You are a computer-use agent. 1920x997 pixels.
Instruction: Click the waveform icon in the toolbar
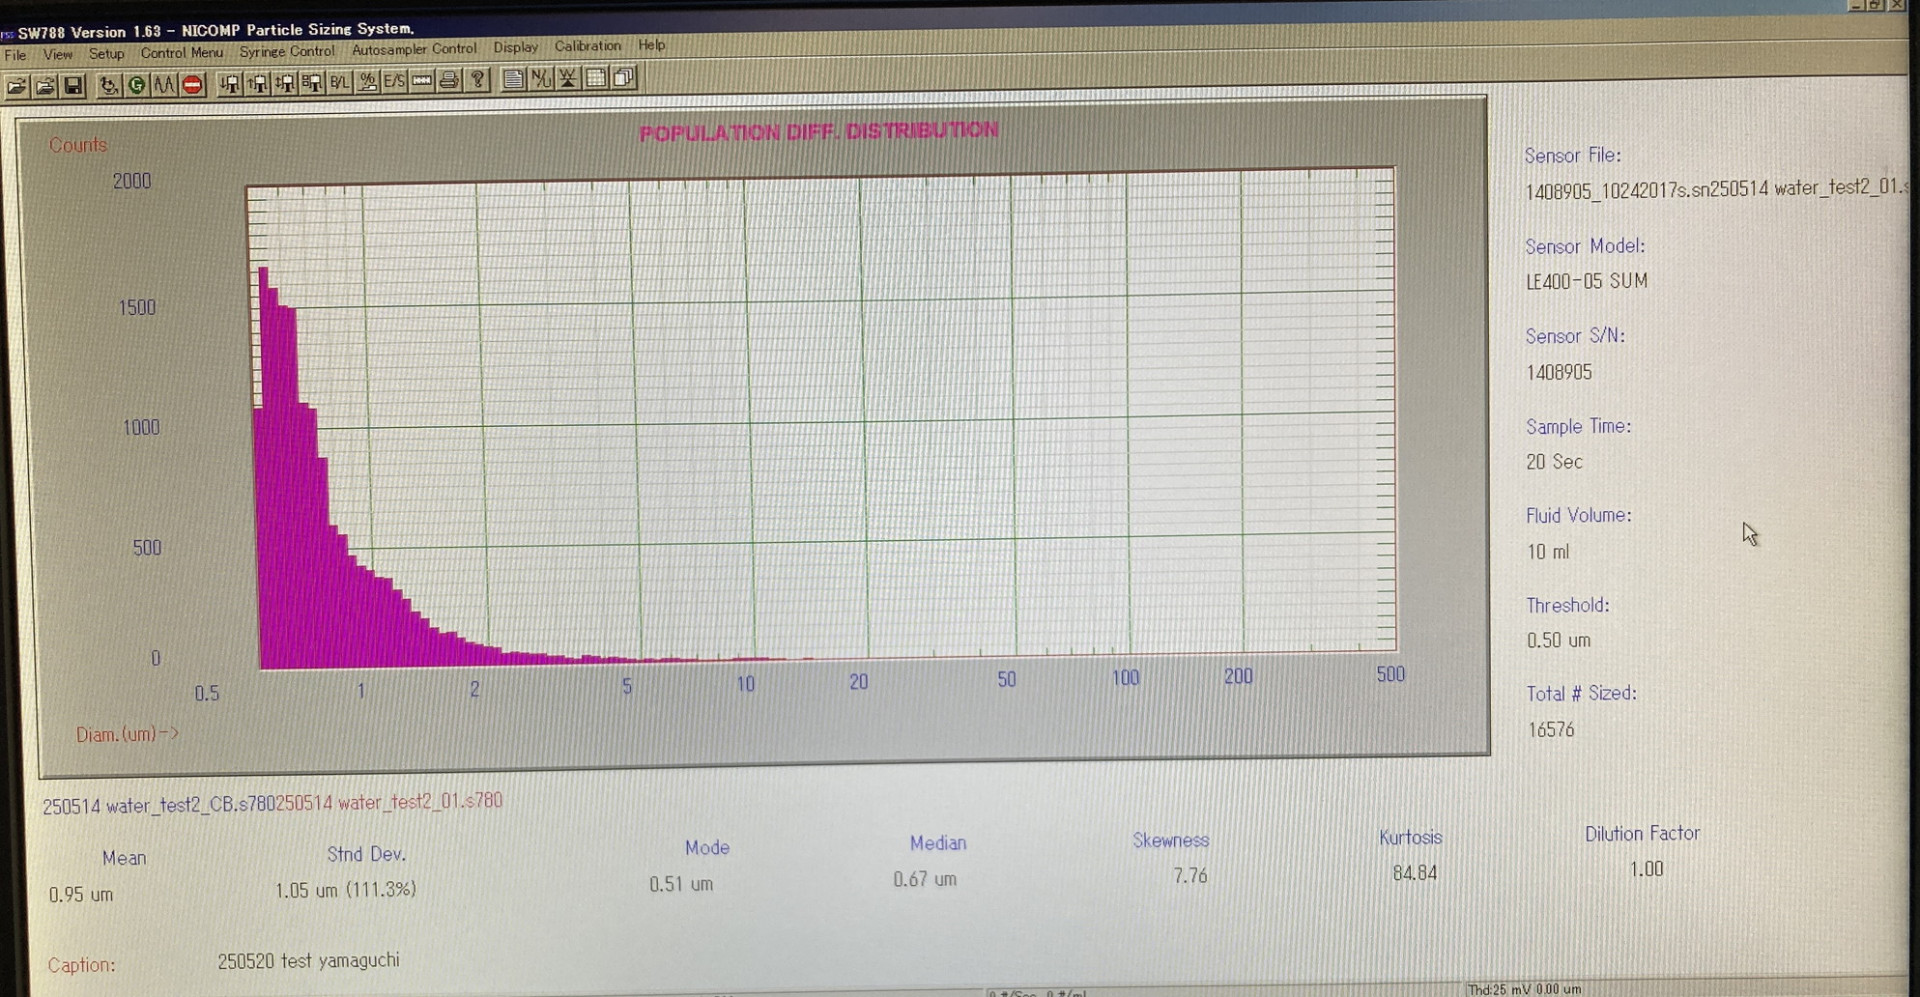[x=165, y=86]
